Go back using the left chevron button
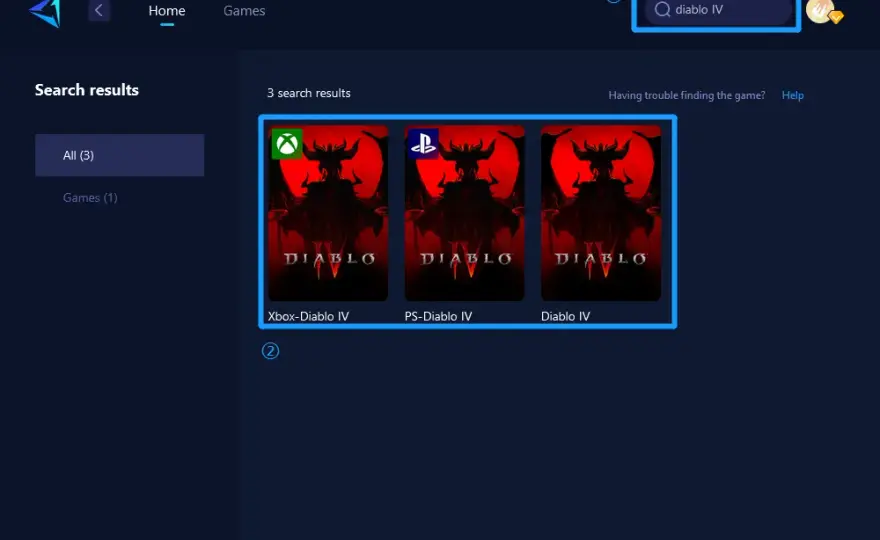The image size is (880, 540). pos(99,10)
